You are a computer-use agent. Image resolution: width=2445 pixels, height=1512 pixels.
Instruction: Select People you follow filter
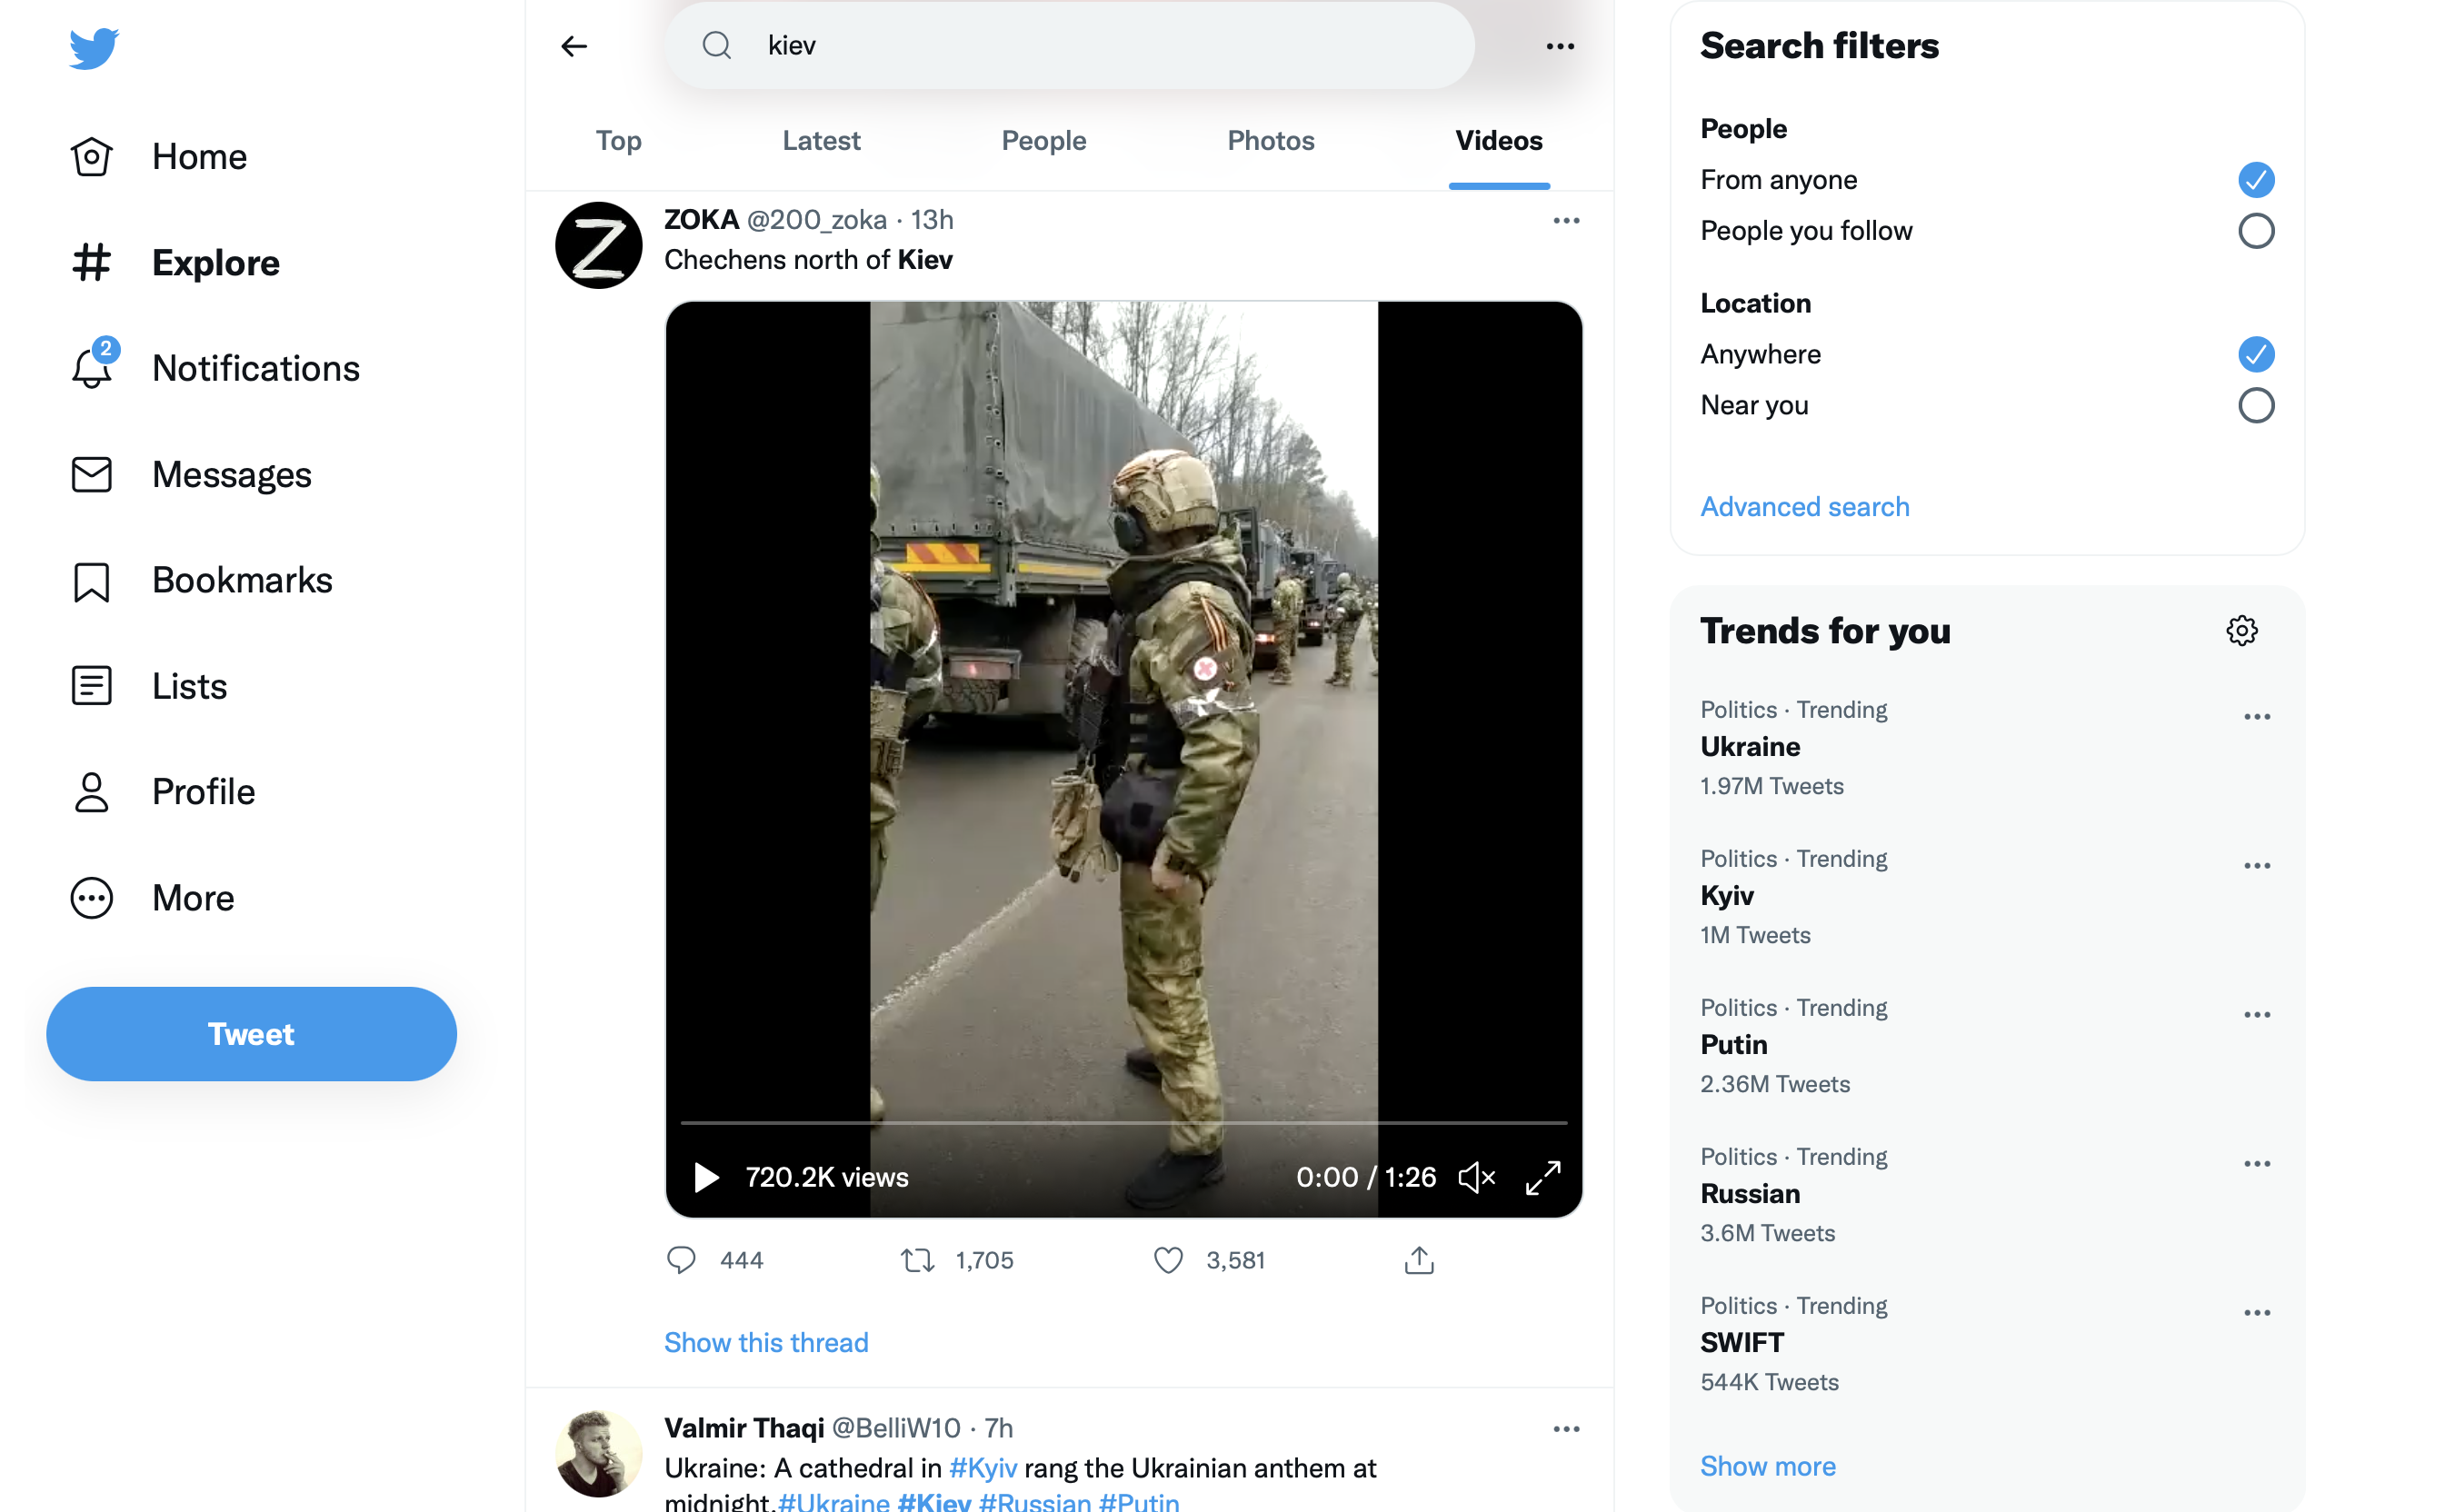click(x=2257, y=231)
